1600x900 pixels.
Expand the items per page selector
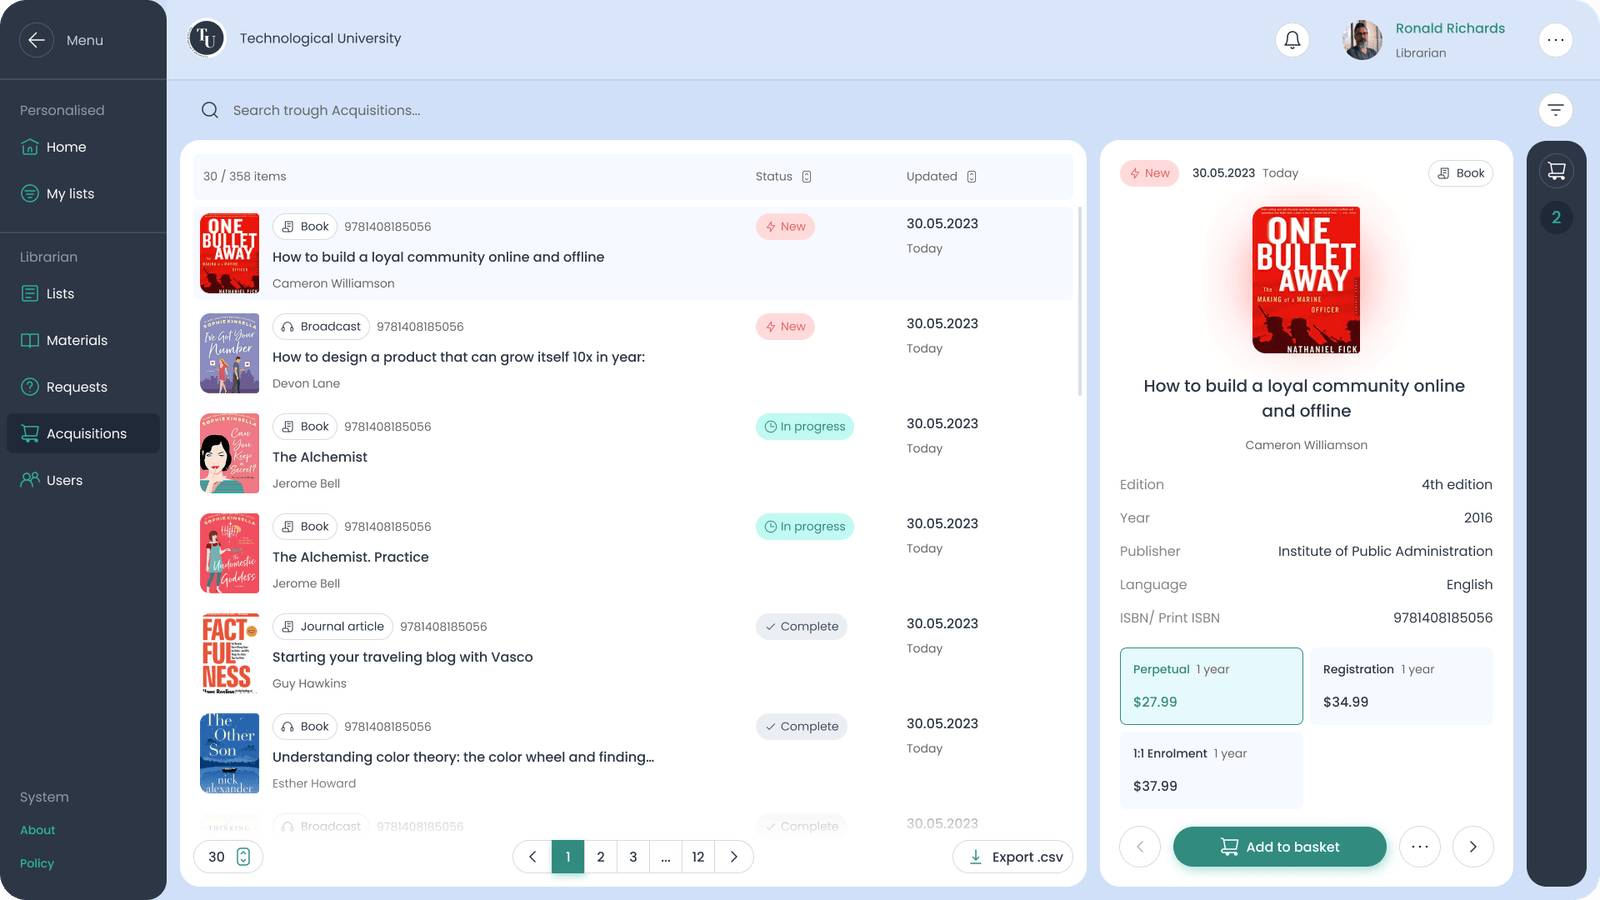pos(228,857)
